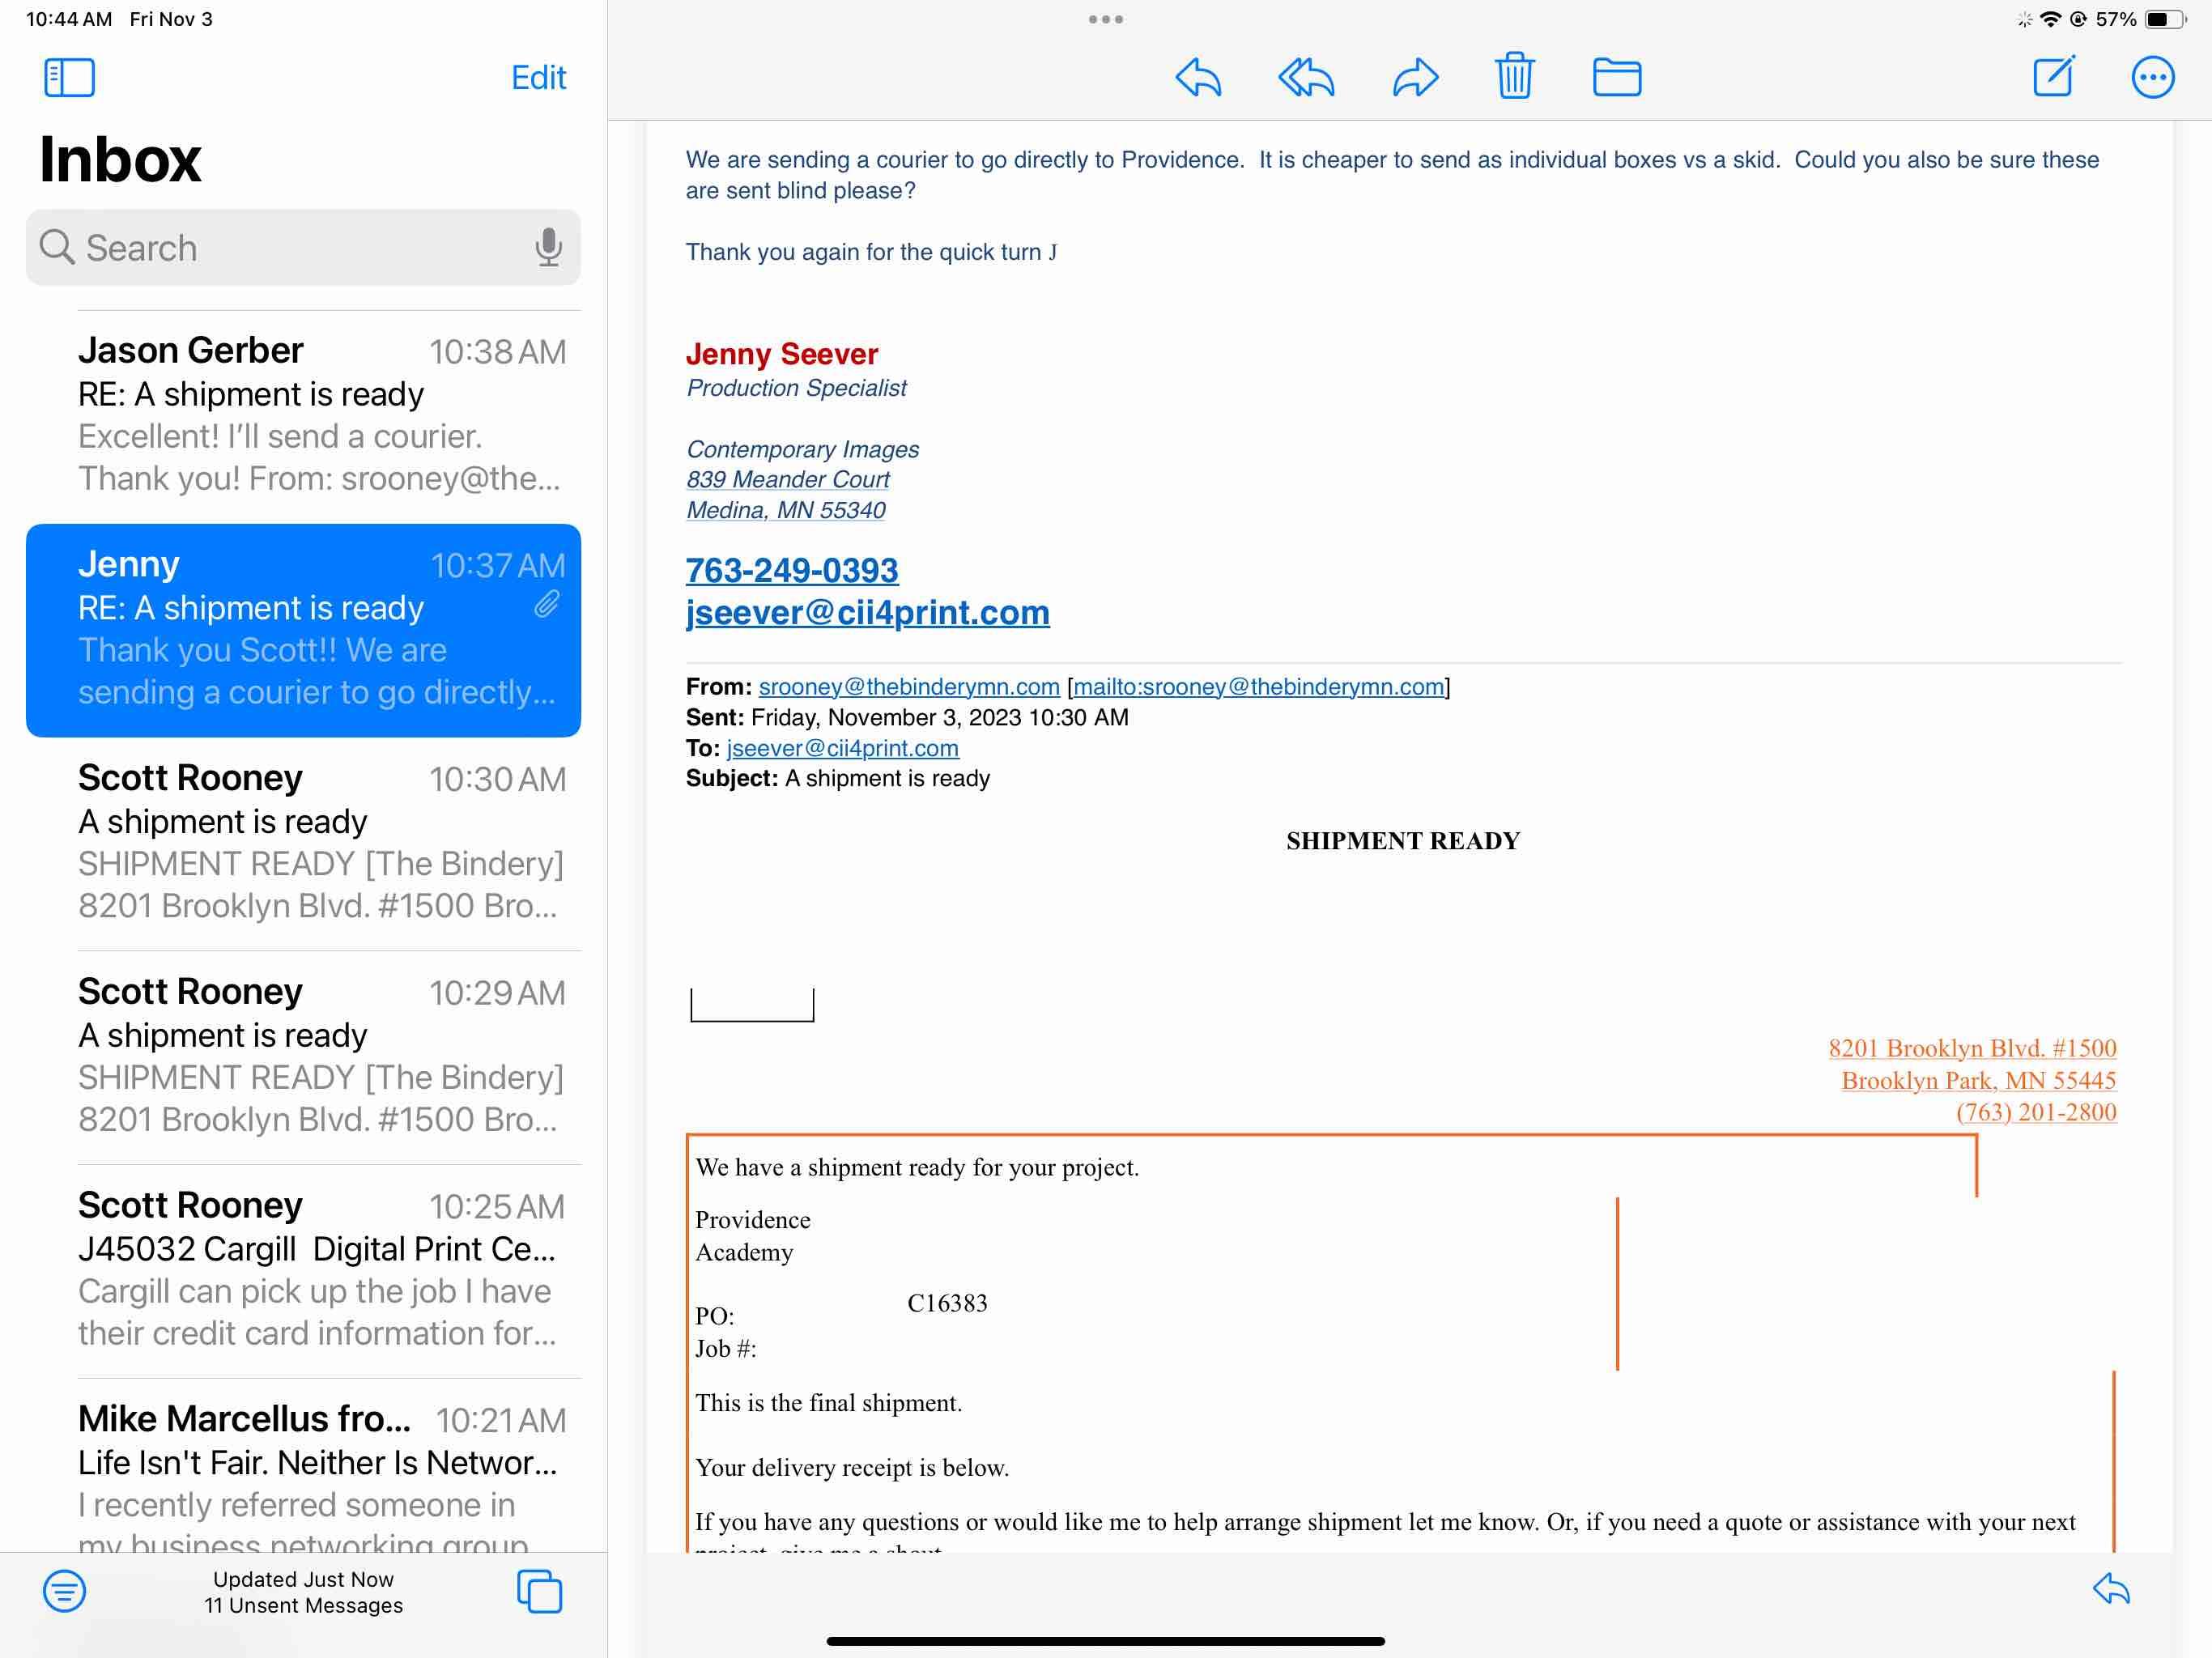This screenshot has width=2212, height=1658.
Task: Open the stacked windows icon
Action: point(539,1590)
